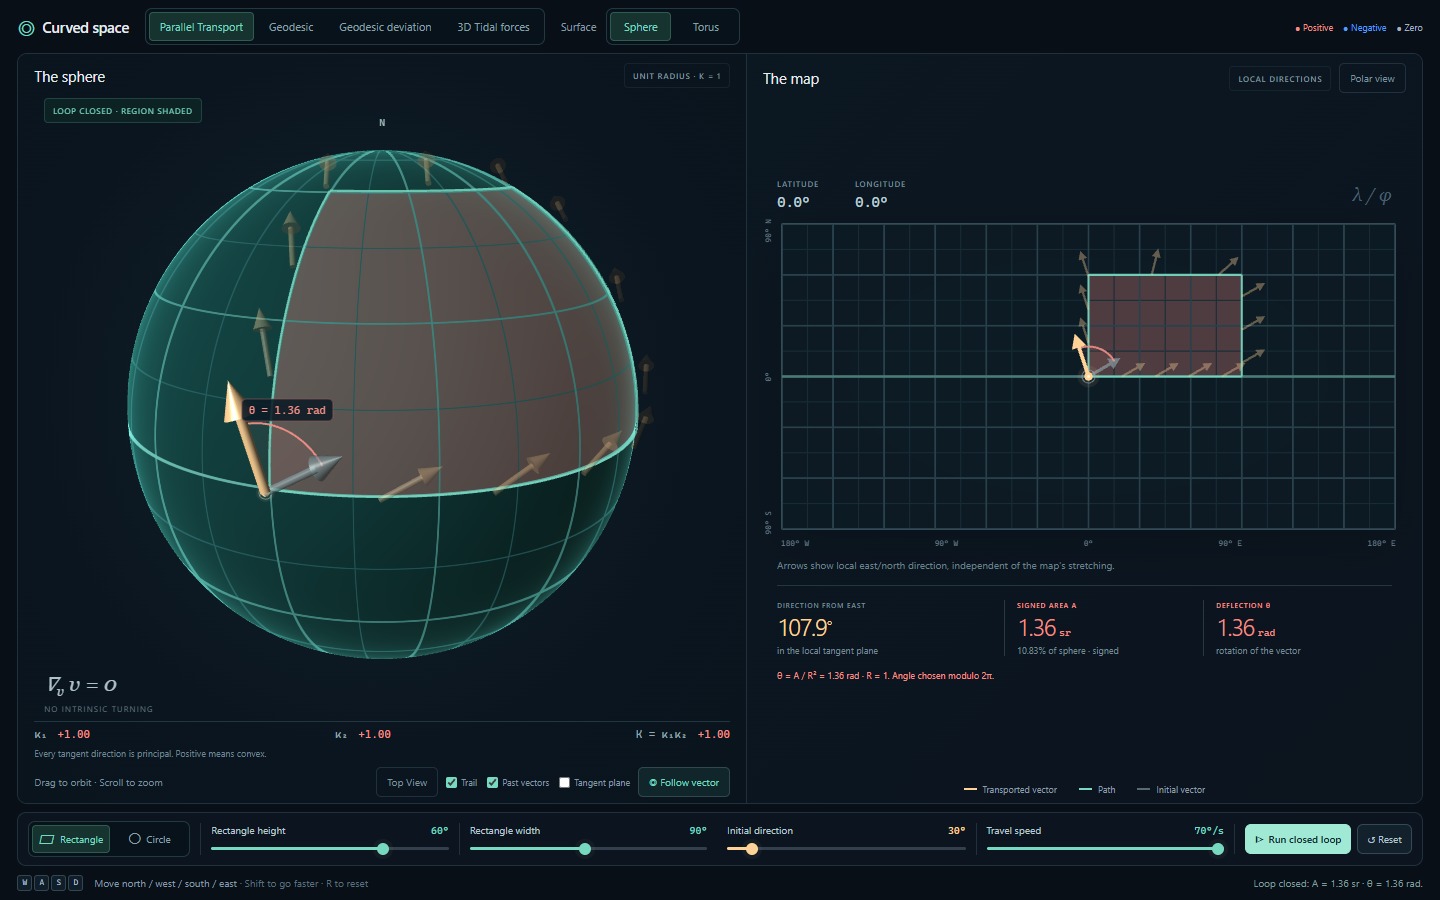
Task: Toggle the Follow vector button
Action: (684, 782)
